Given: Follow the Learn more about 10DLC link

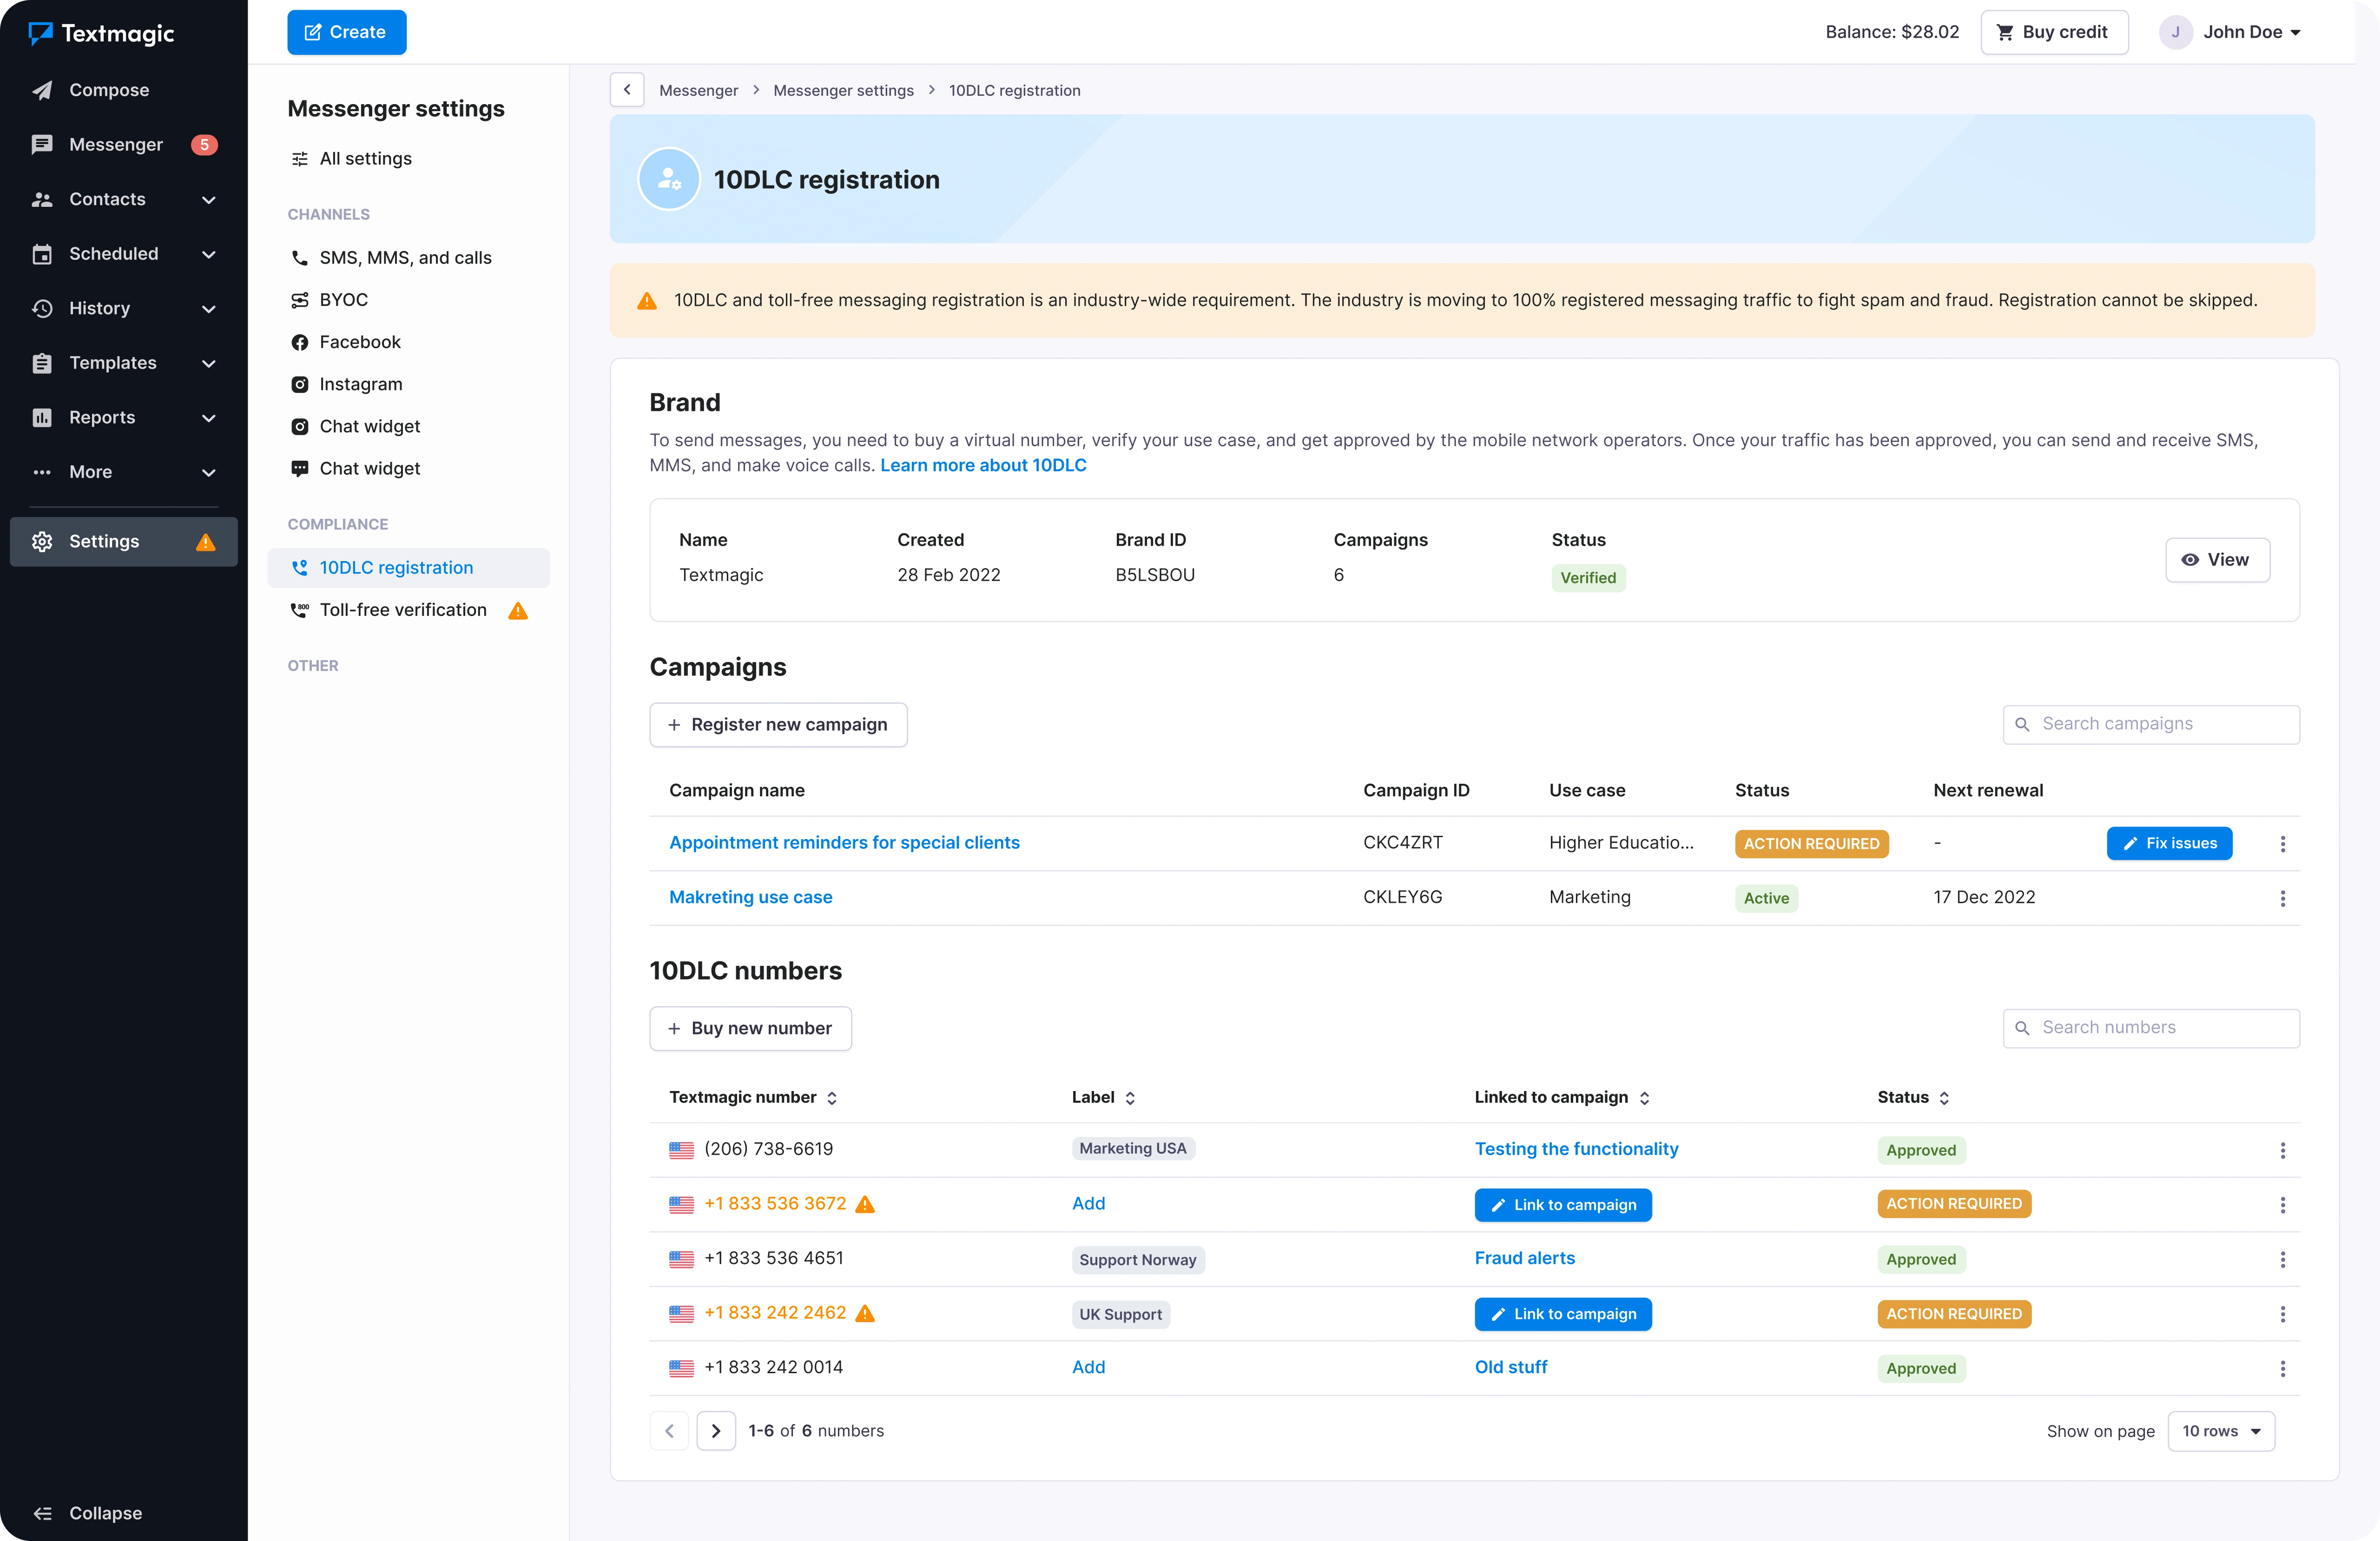Looking at the screenshot, I should [x=983, y=465].
